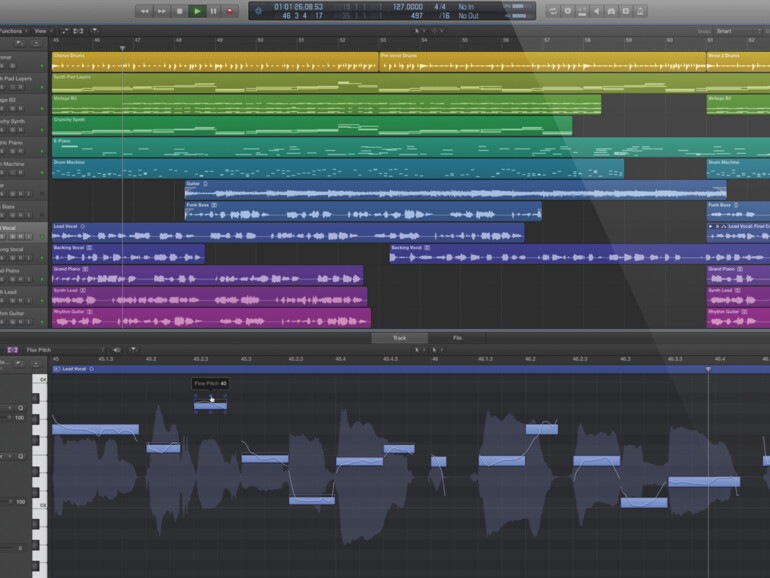The image size is (770, 578).
Task: Click the Rewind transport button
Action: click(144, 11)
